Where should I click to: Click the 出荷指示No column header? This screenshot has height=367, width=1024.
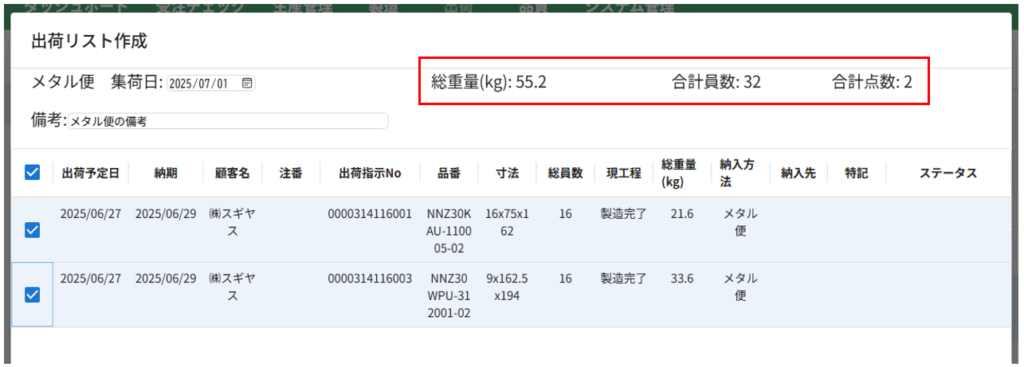click(x=370, y=173)
